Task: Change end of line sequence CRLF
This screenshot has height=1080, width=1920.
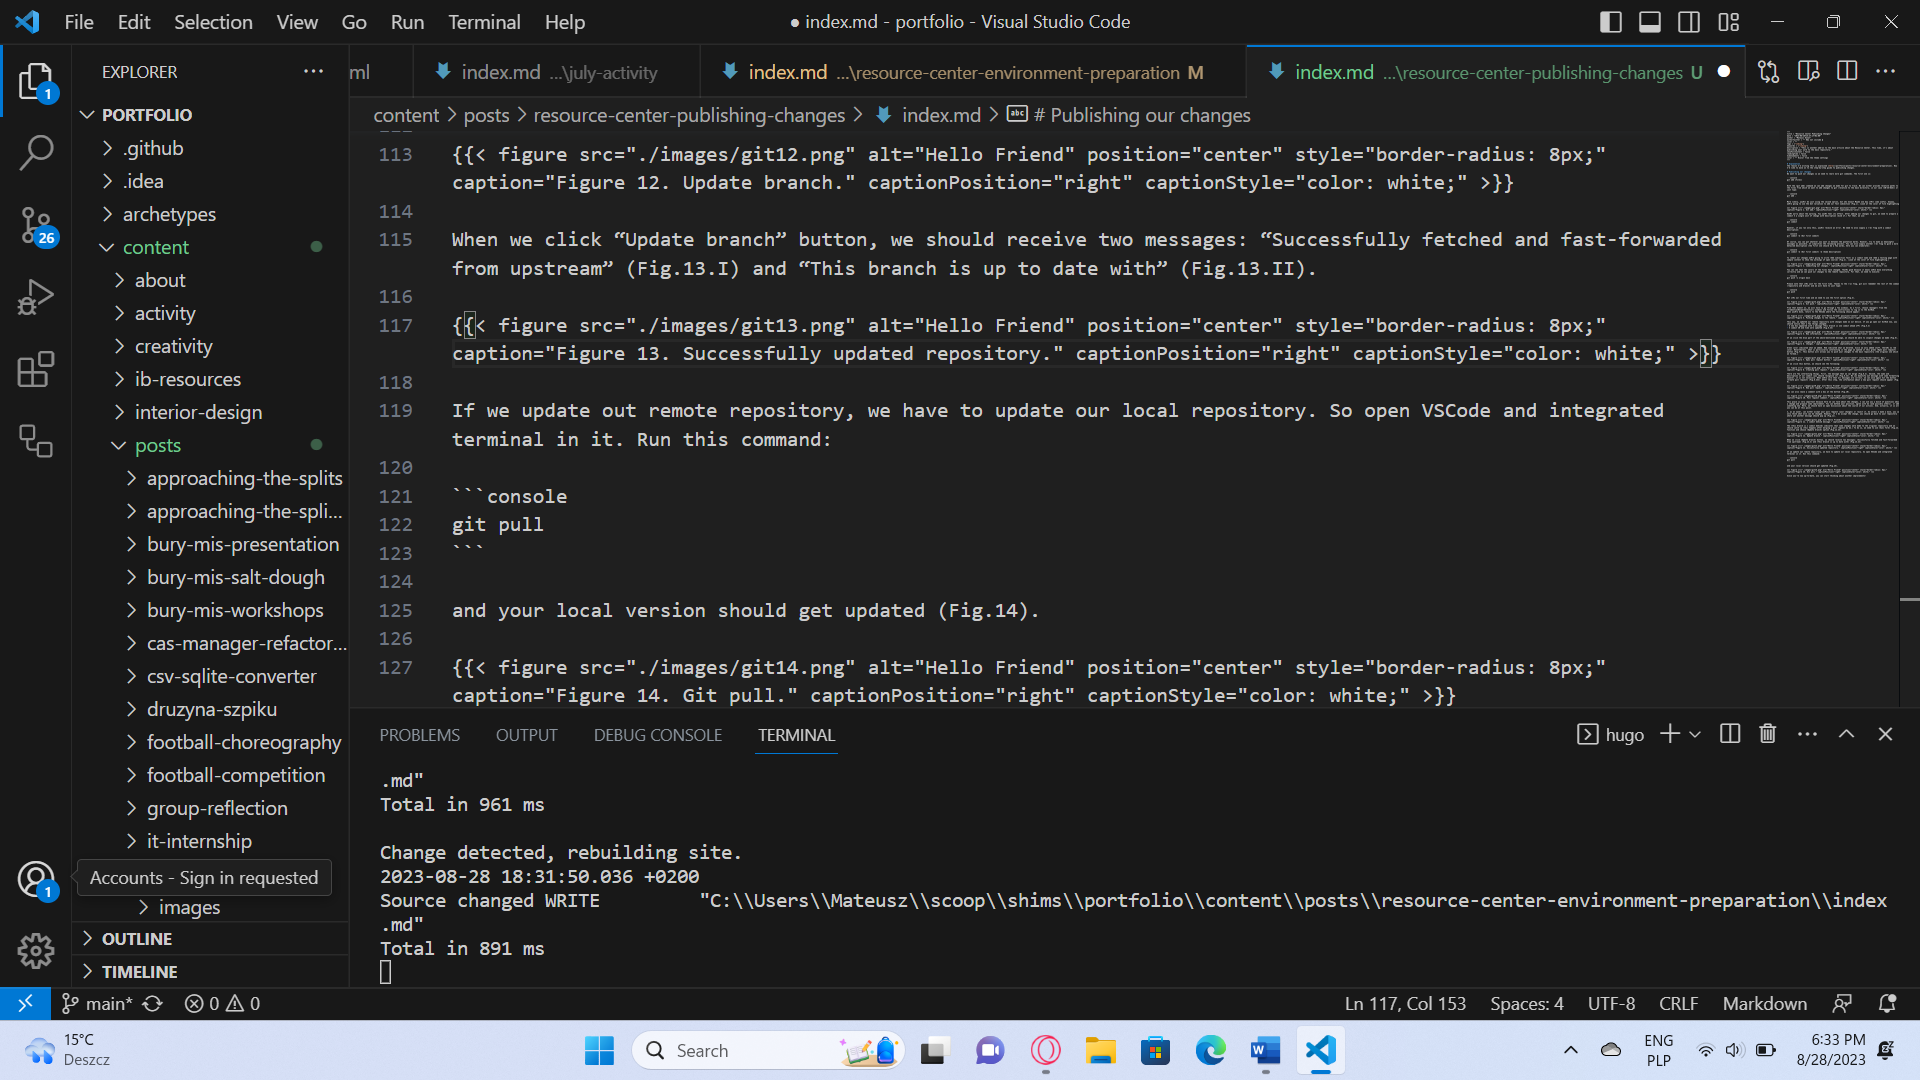Action: click(1678, 1003)
